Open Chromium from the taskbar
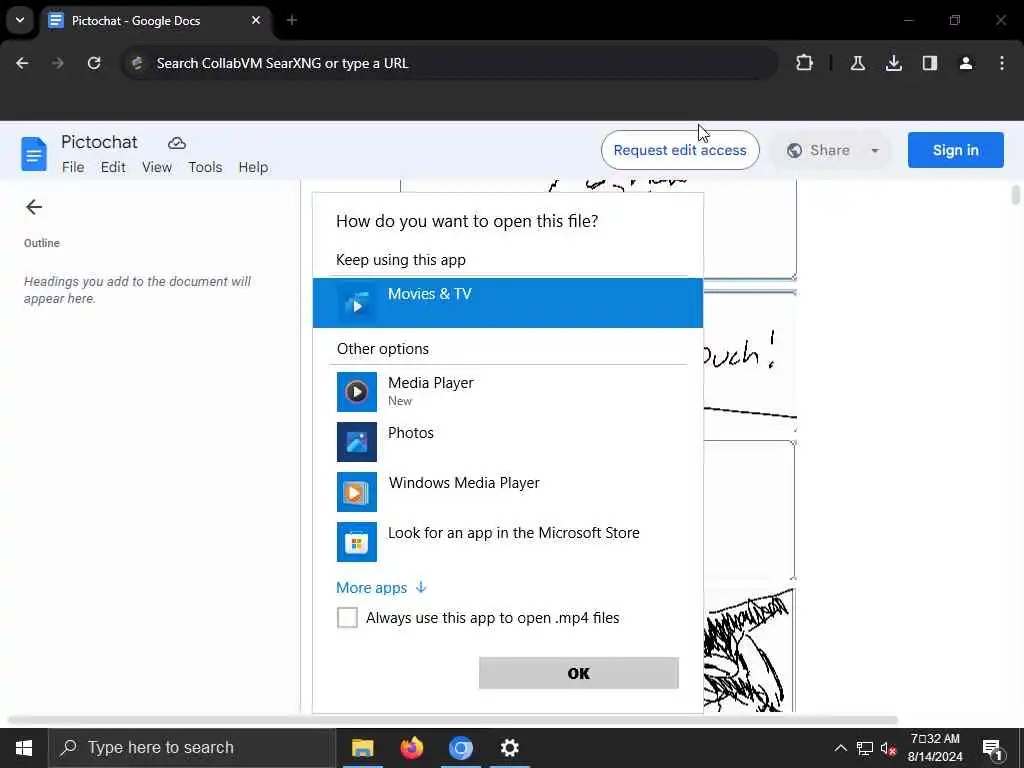Image resolution: width=1024 pixels, height=768 pixels. coord(460,748)
